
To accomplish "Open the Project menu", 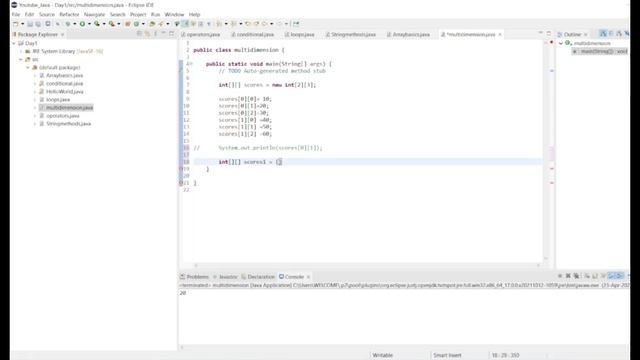I will (138, 14).
